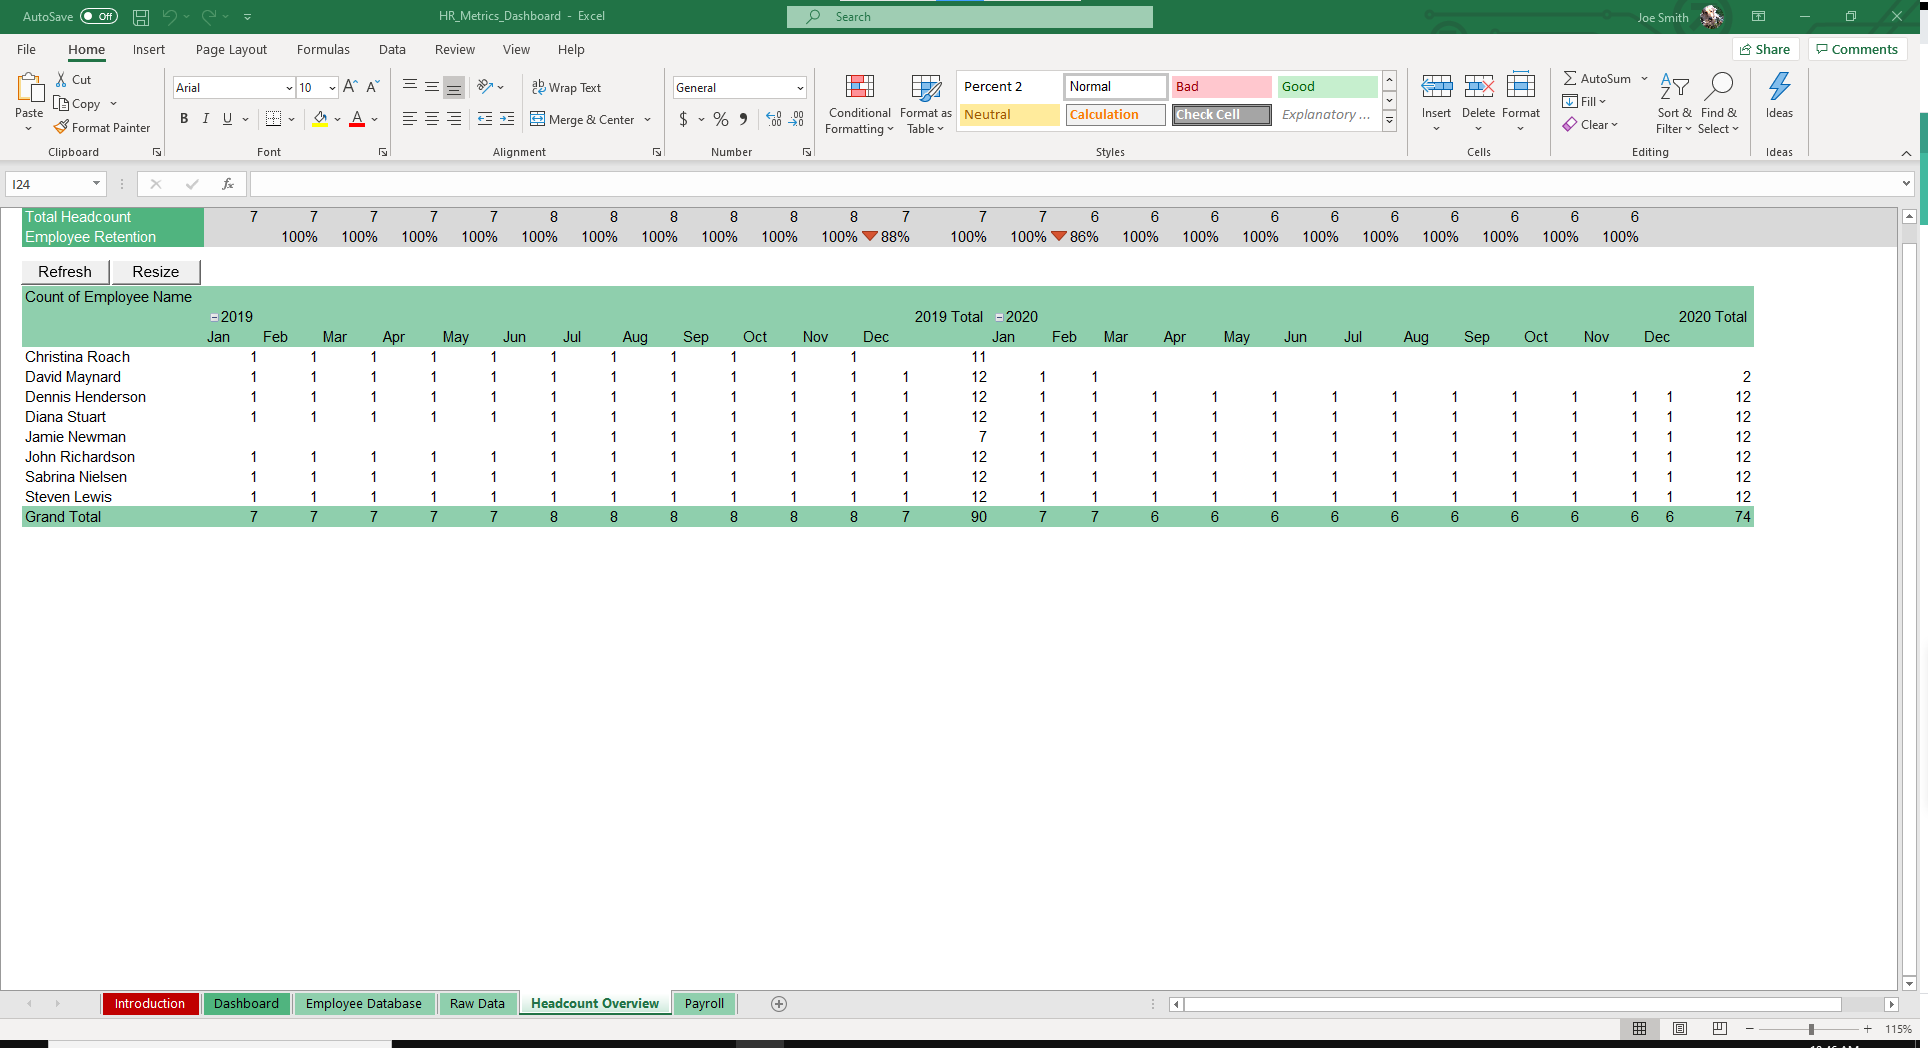Open the Formulas ribbon tab
Image resolution: width=1928 pixels, height=1048 pixels.
click(x=323, y=50)
